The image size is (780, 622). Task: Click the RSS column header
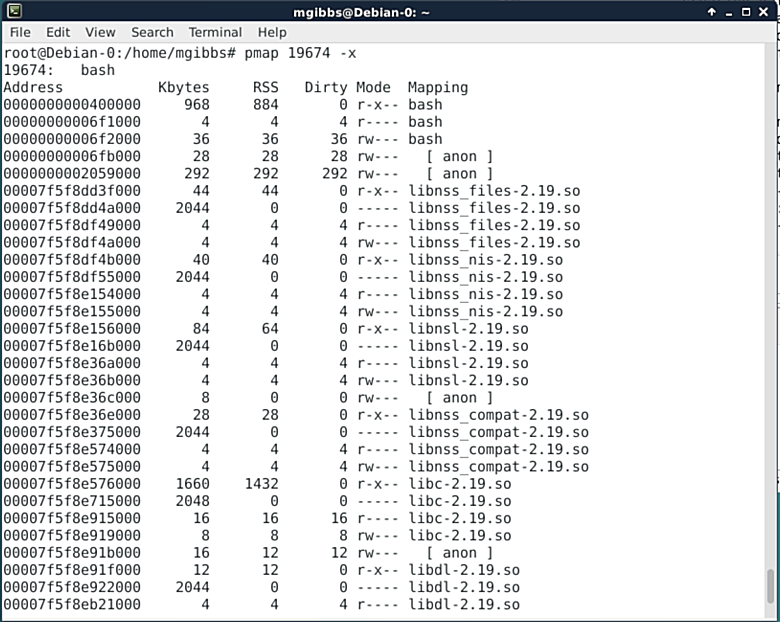point(265,87)
